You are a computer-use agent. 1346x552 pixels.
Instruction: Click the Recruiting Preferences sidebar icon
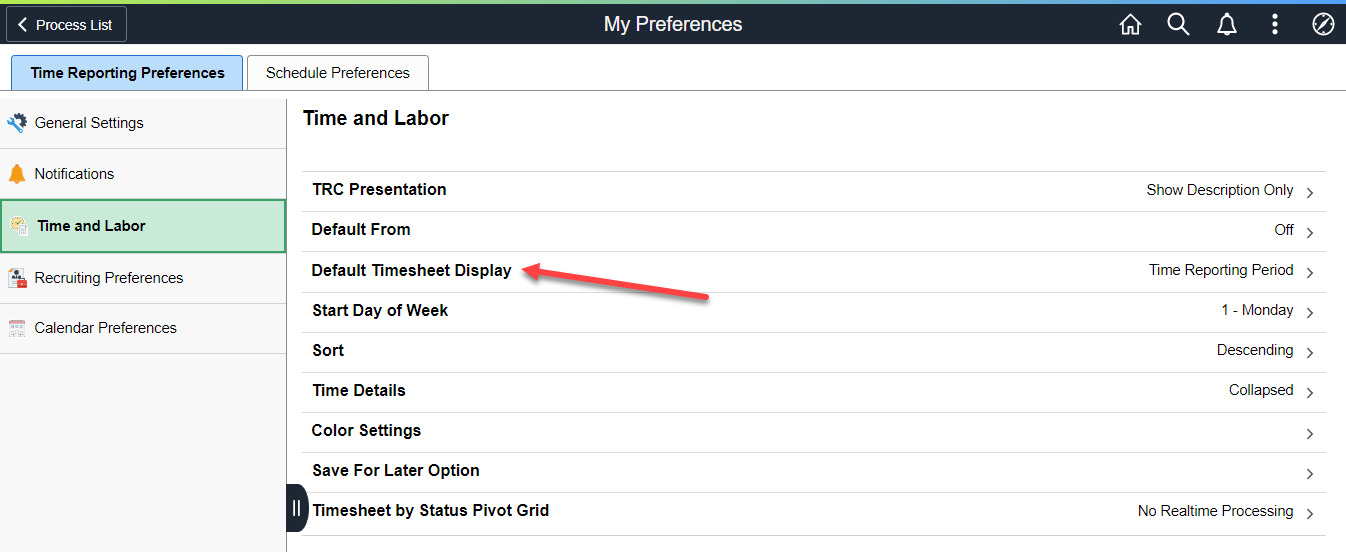click(x=17, y=278)
